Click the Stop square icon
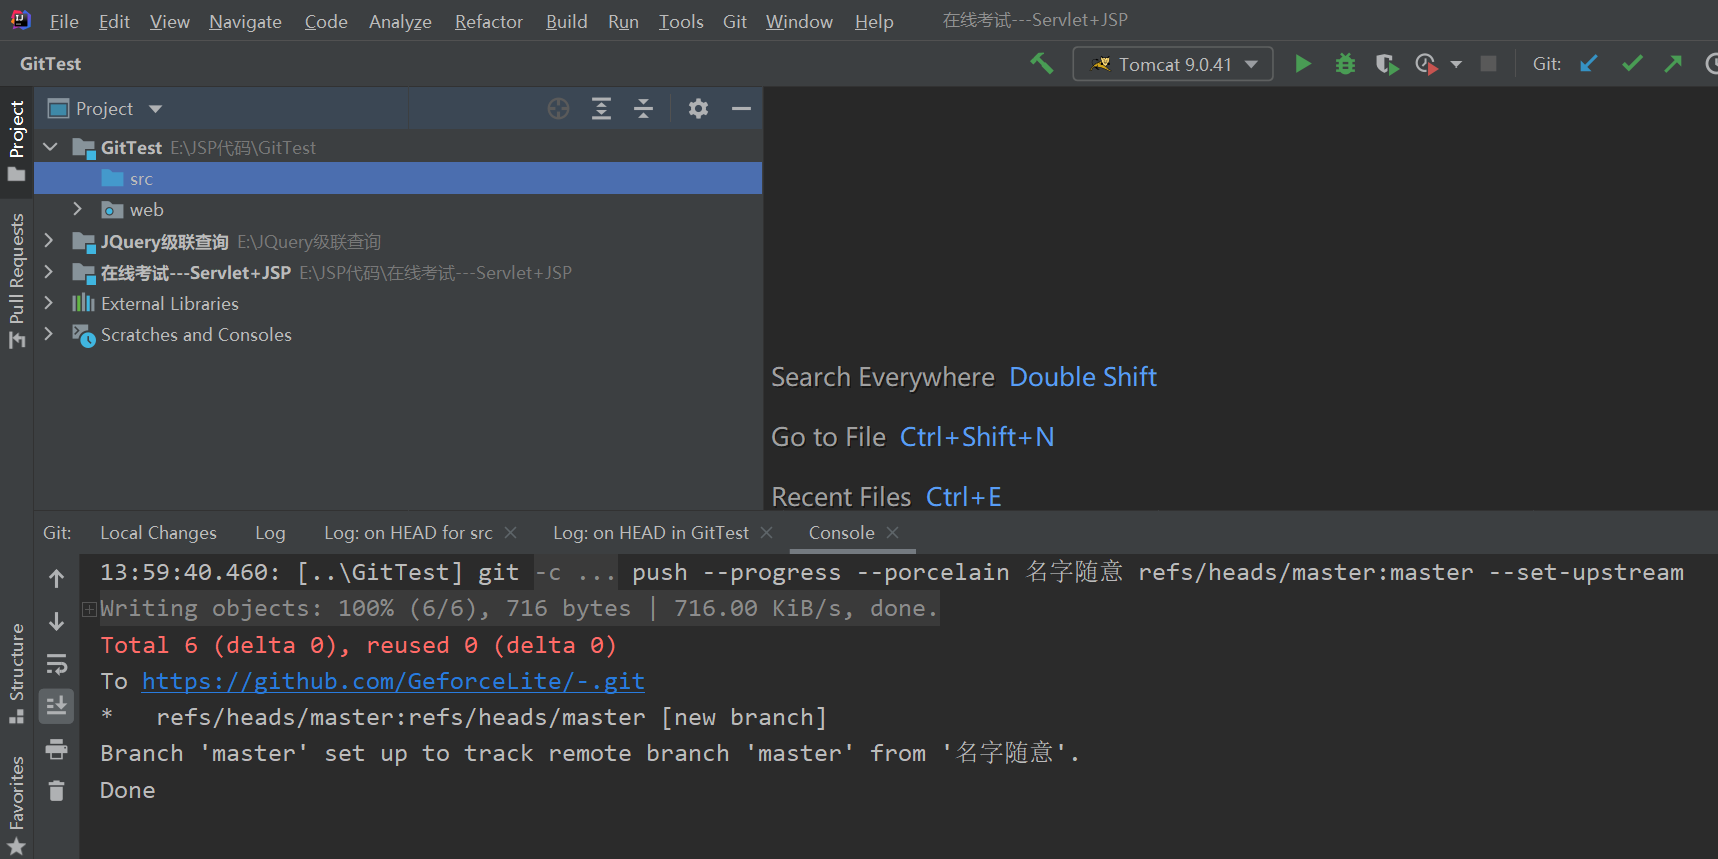Viewport: 1718px width, 859px height. (1488, 64)
